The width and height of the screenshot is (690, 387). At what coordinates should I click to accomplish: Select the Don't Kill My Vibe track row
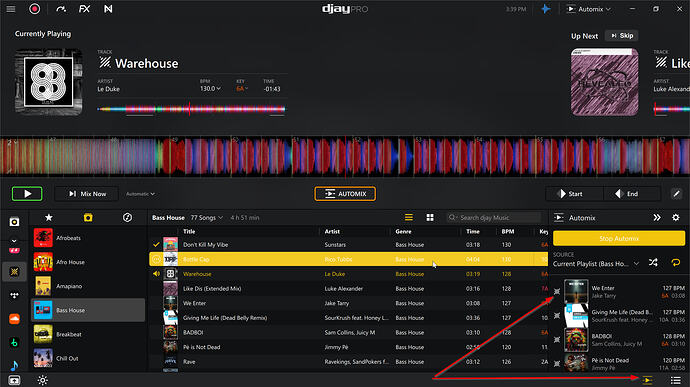point(349,245)
